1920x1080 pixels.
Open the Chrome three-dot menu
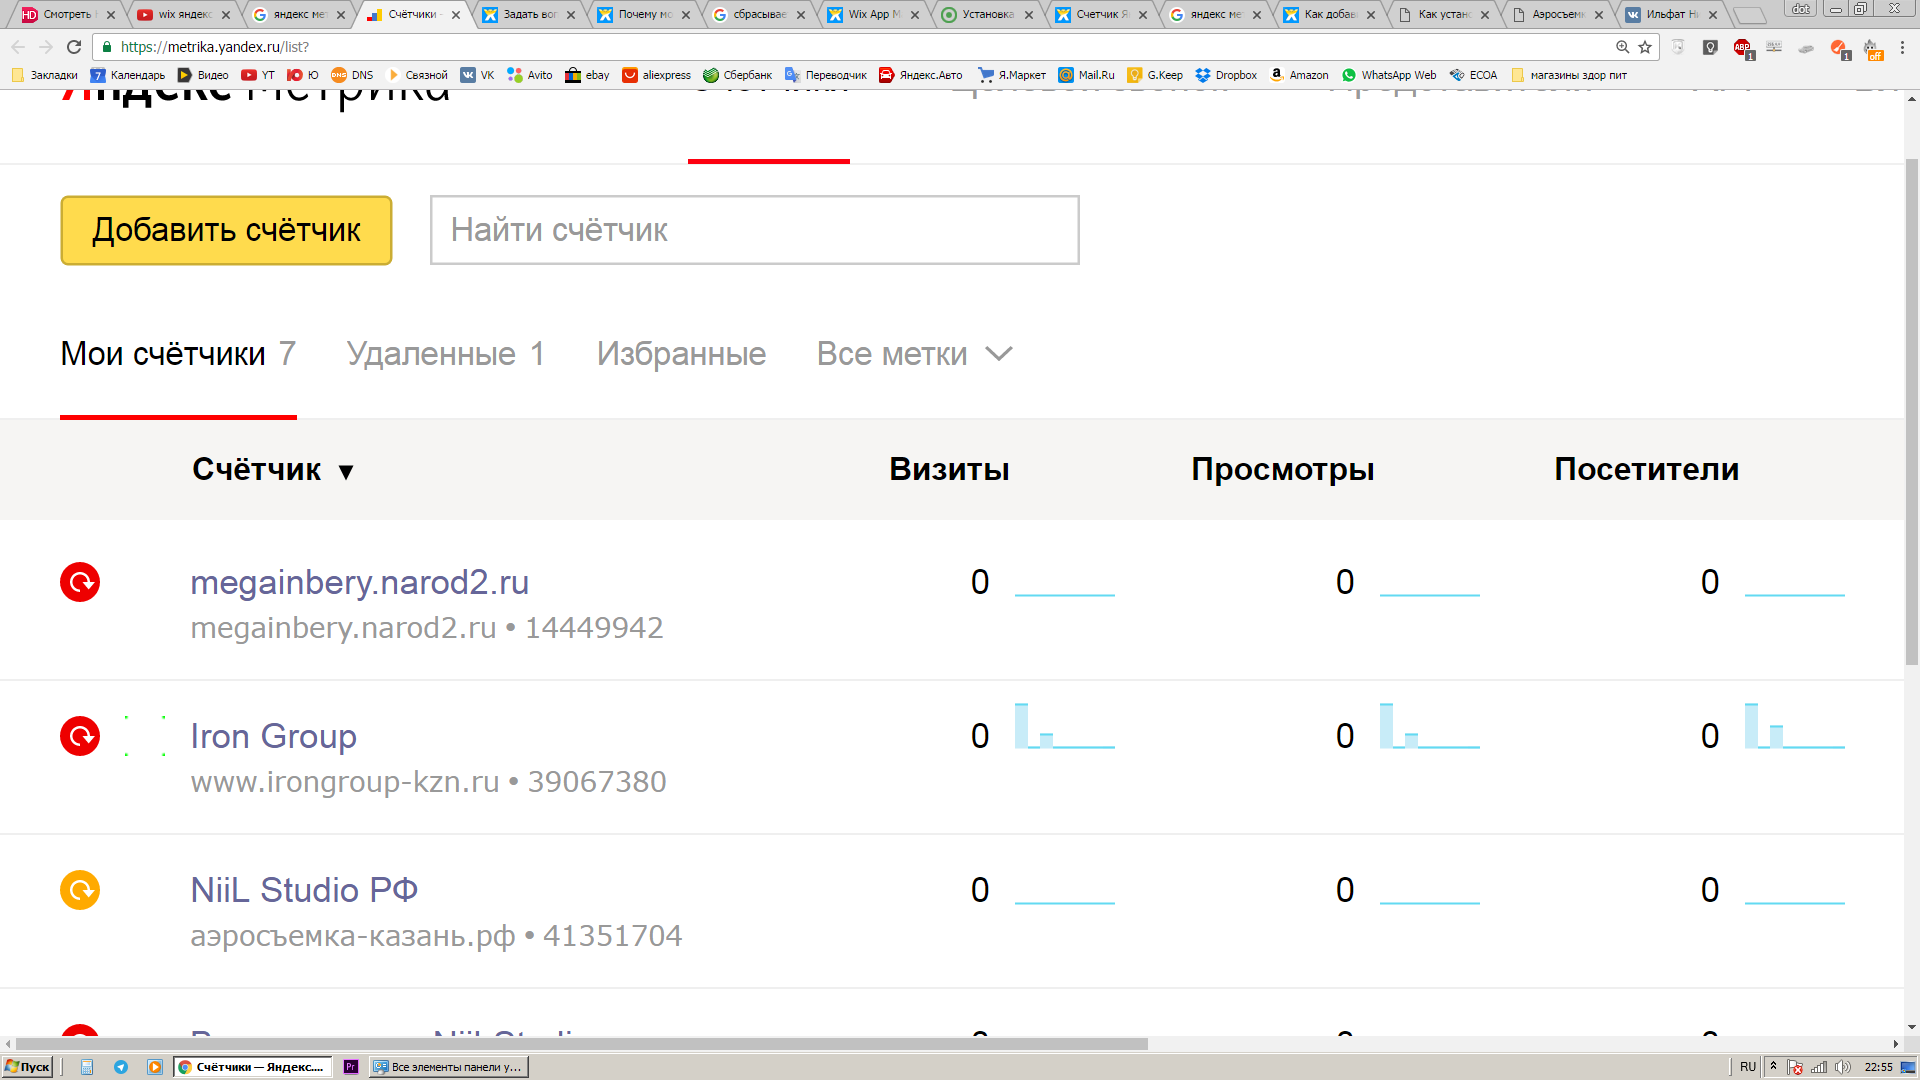click(1903, 47)
